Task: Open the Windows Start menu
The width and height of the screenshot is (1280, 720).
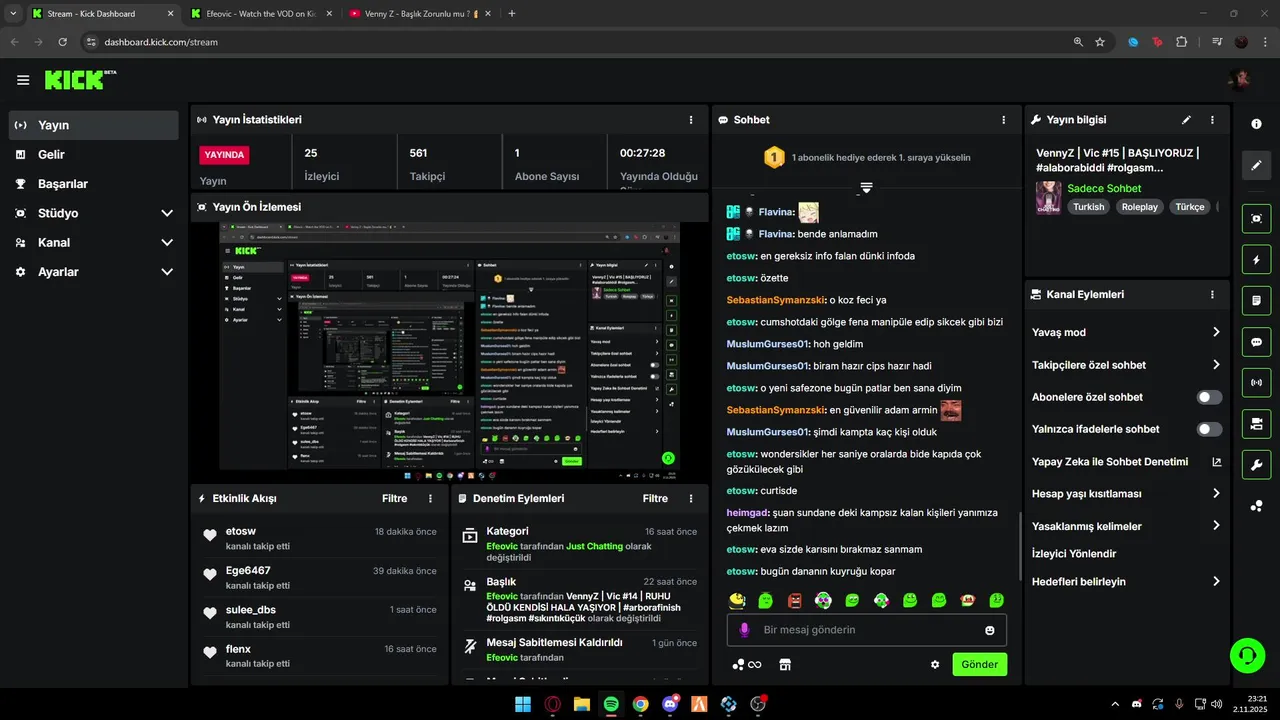Action: (523, 704)
